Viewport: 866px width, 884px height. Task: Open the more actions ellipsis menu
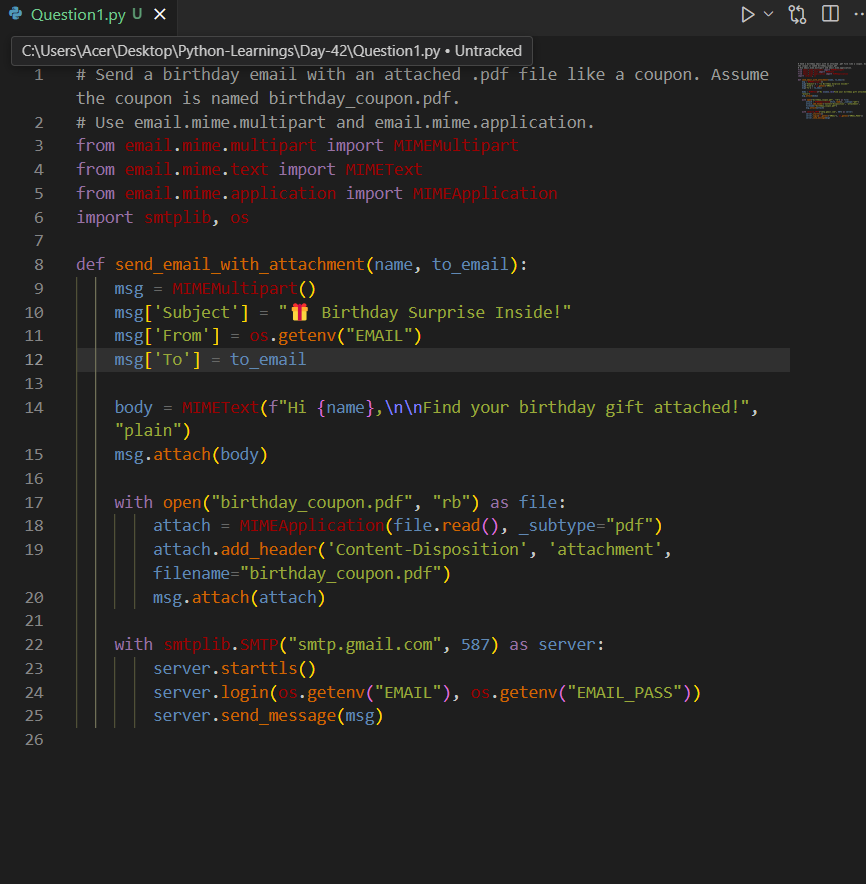859,14
